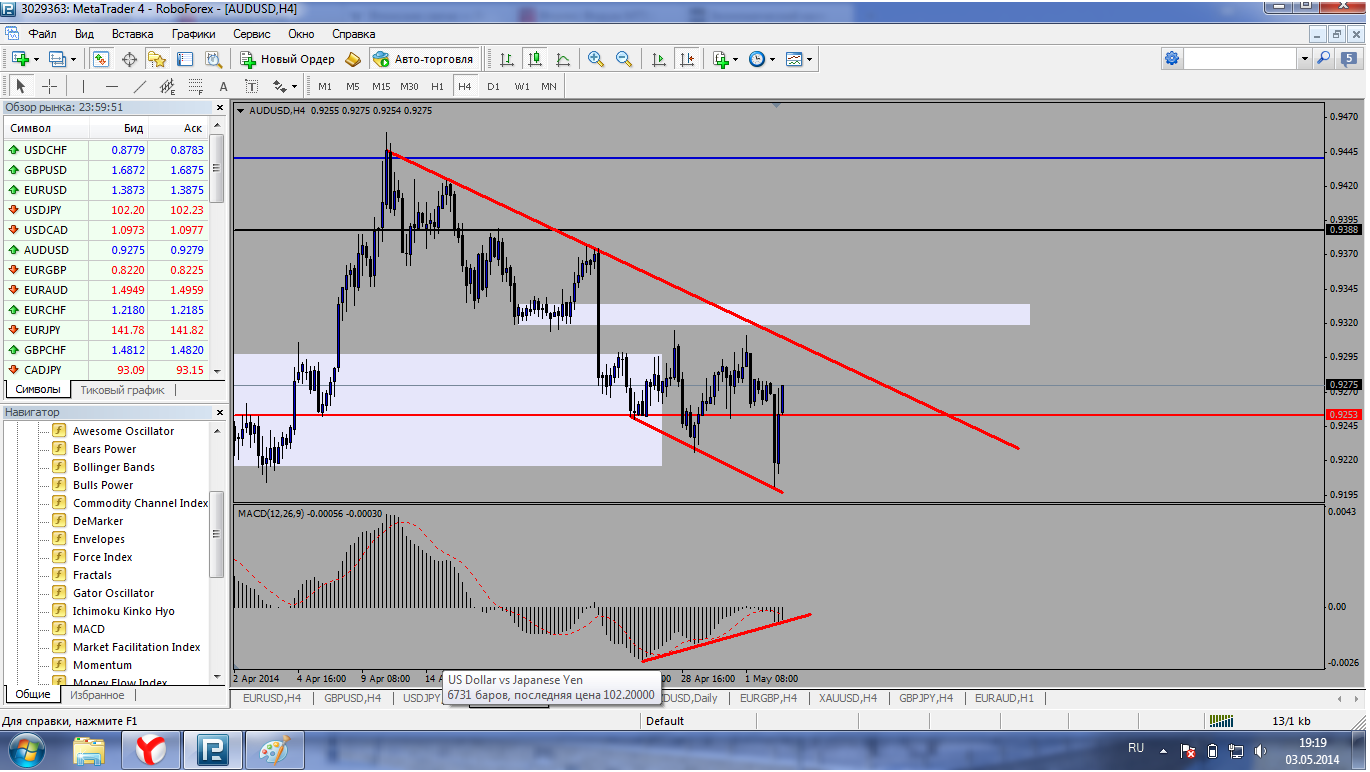Select the text label T tool
The image size is (1370, 772).
pos(251,86)
